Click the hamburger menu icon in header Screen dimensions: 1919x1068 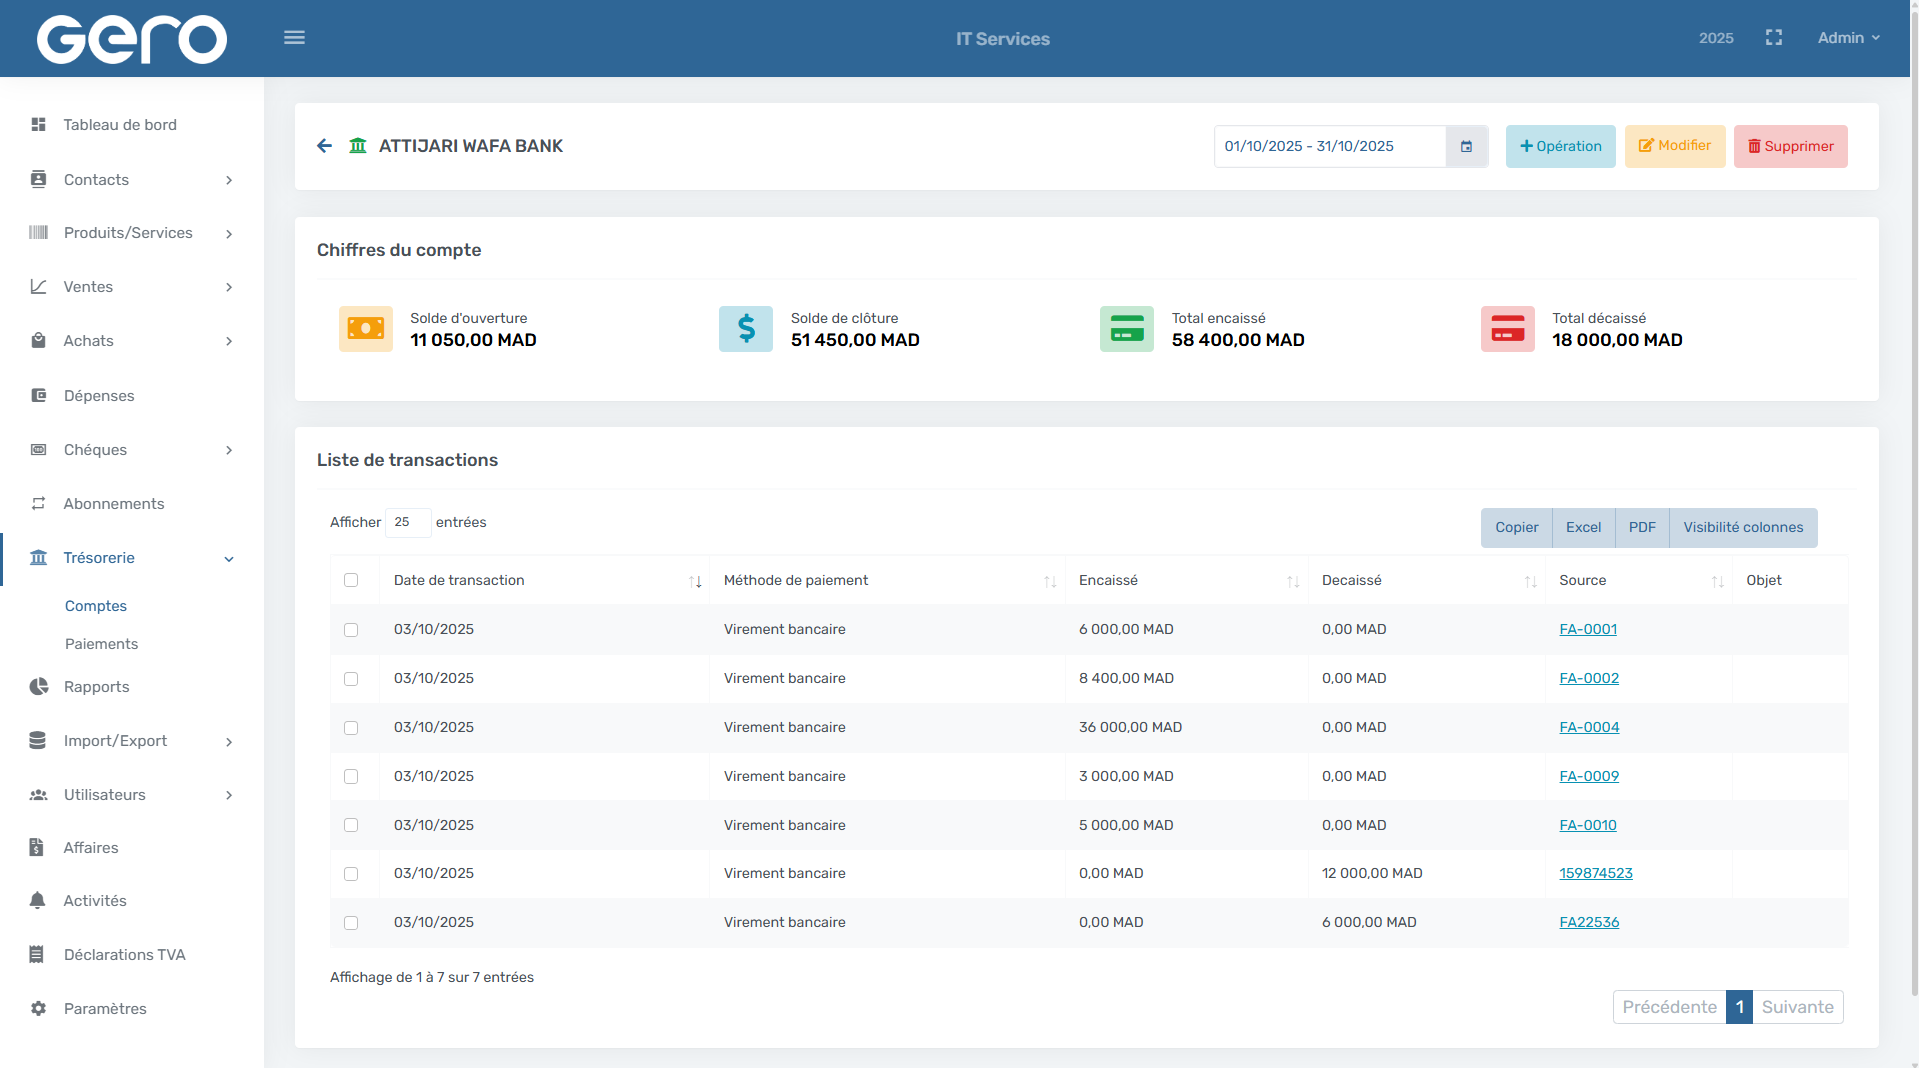294,38
